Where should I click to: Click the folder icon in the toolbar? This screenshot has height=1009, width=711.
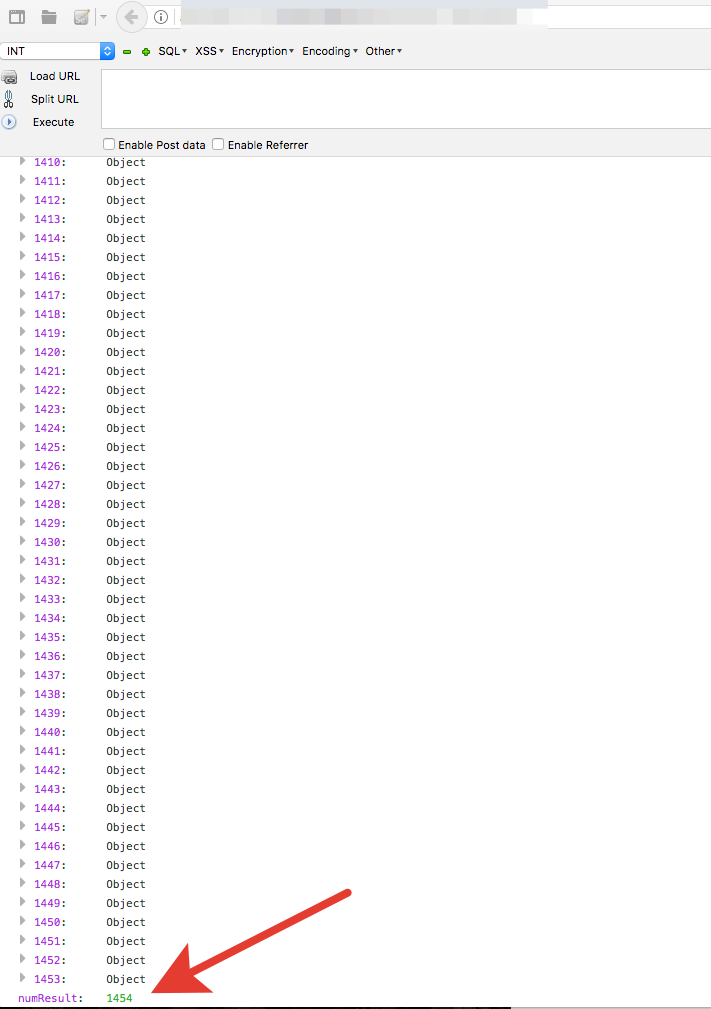point(49,17)
